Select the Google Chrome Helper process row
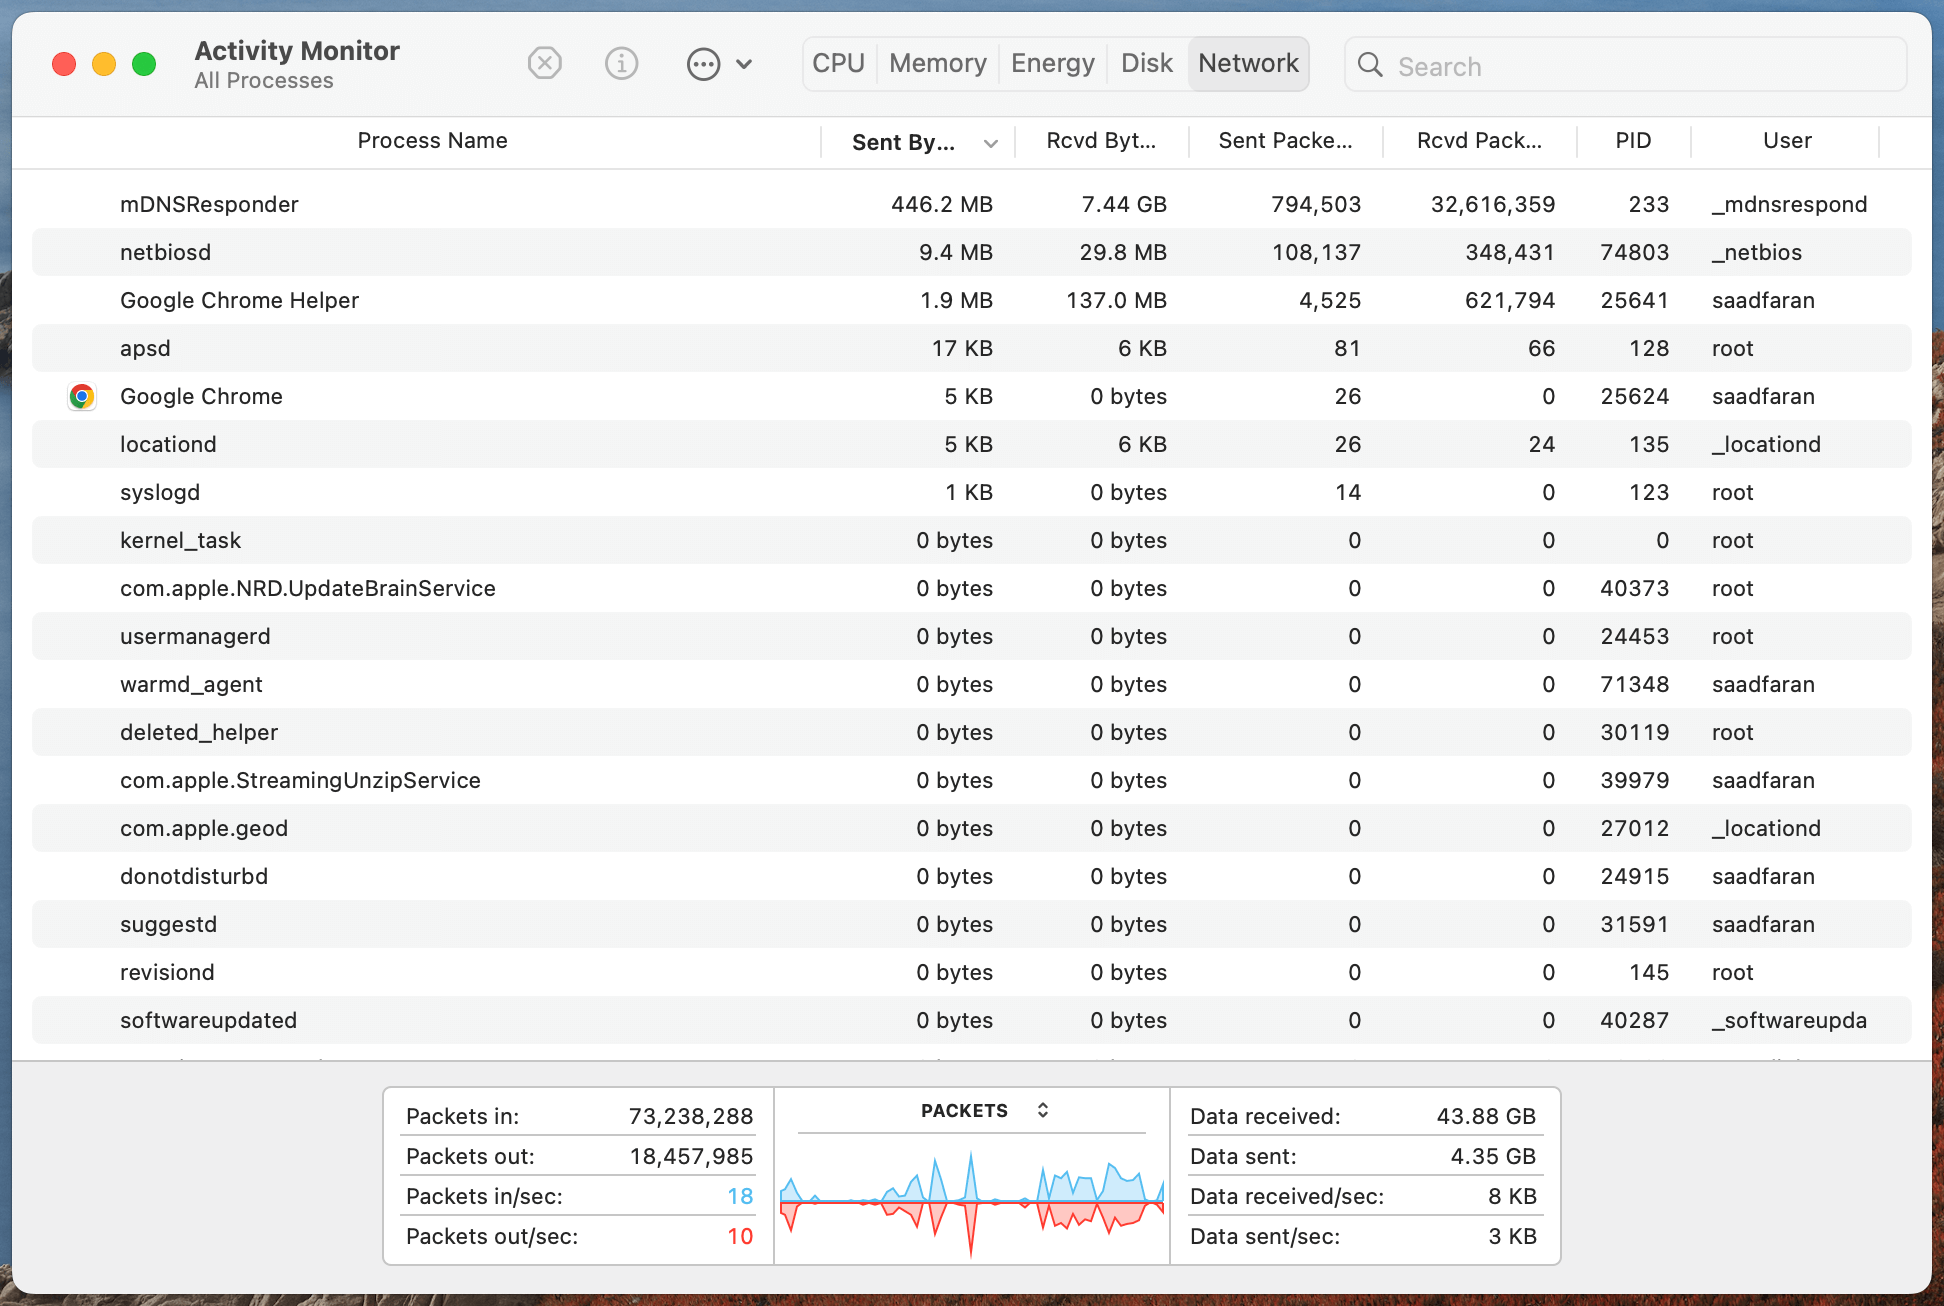The width and height of the screenshot is (1944, 1306). coord(972,300)
